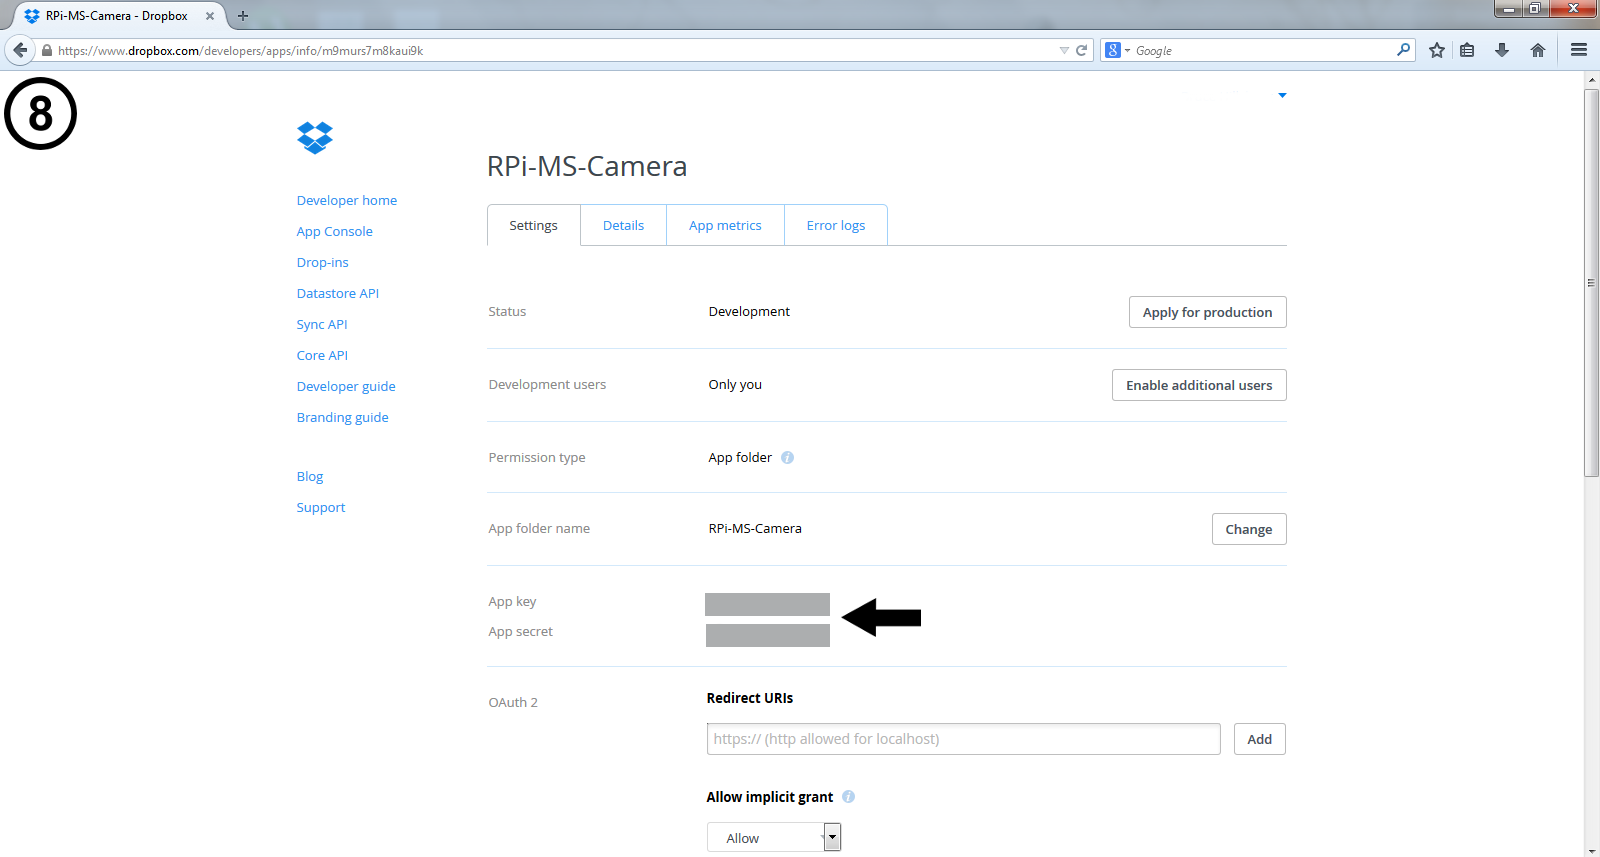
Task: Go to the browser home icon
Action: [x=1538, y=50]
